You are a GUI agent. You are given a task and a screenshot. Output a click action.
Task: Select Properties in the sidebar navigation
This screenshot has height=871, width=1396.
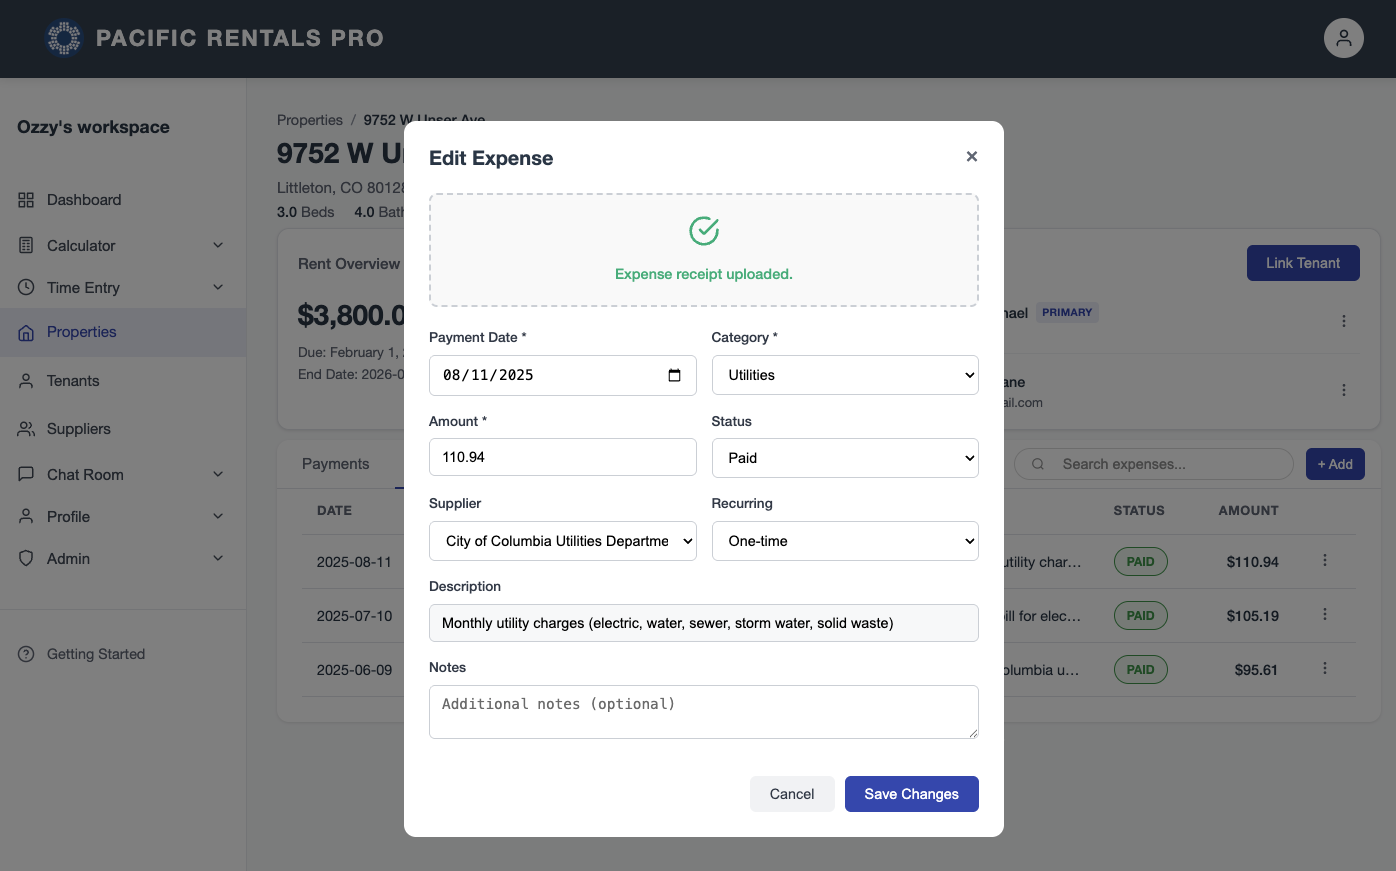point(81,331)
